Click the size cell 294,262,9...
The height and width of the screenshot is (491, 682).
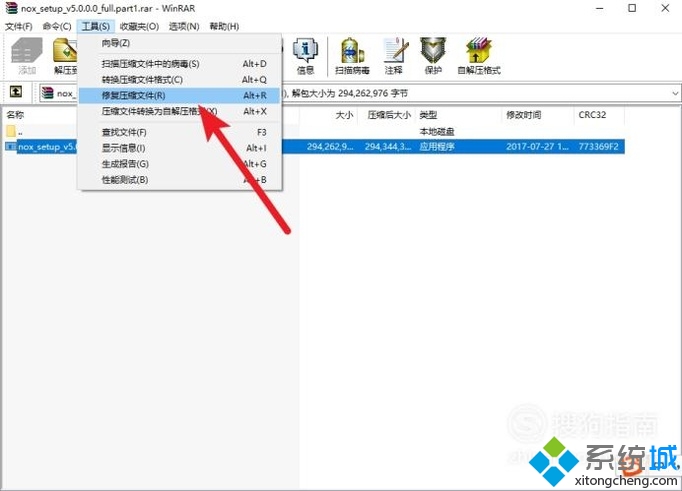point(330,147)
